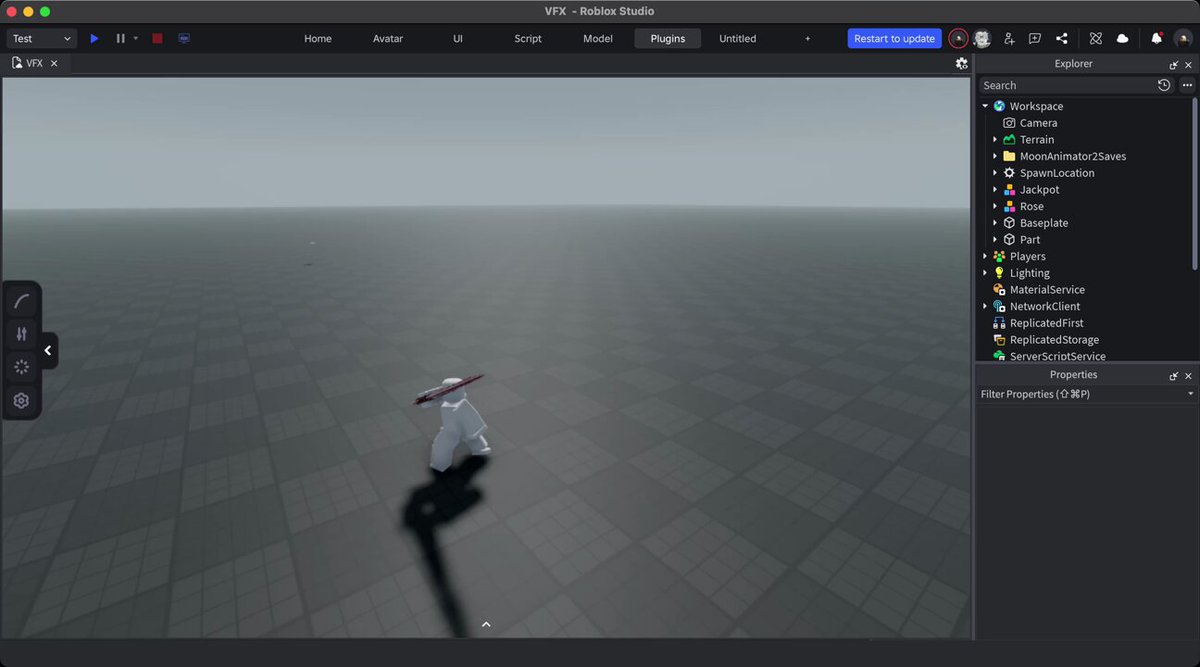Click the cloud icon in toolbar
Image resolution: width=1200 pixels, height=667 pixels.
[x=1122, y=38]
